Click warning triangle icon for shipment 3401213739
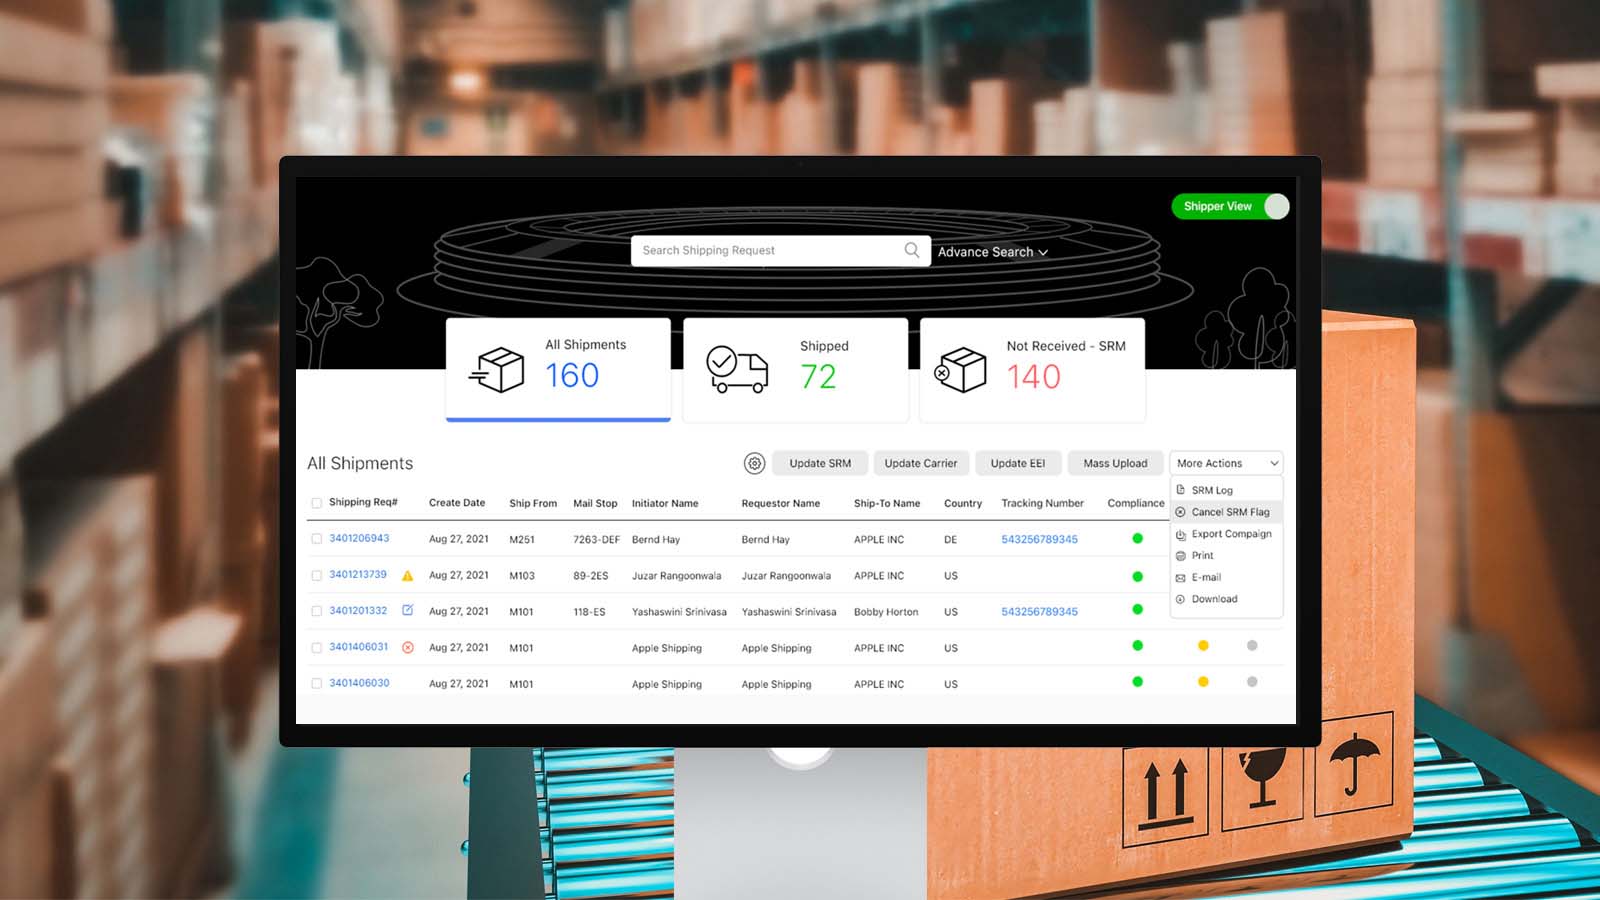 coord(407,576)
